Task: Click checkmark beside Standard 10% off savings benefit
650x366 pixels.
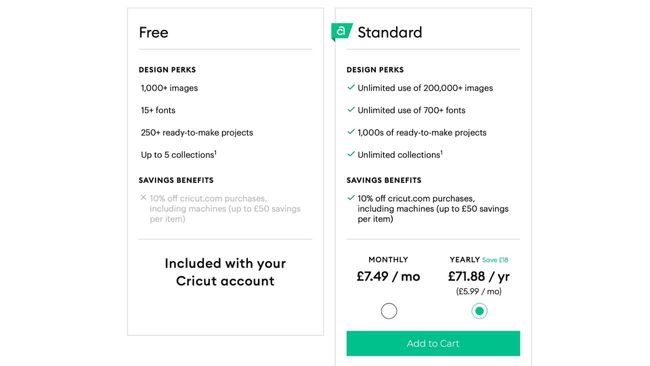Action: 351,198
